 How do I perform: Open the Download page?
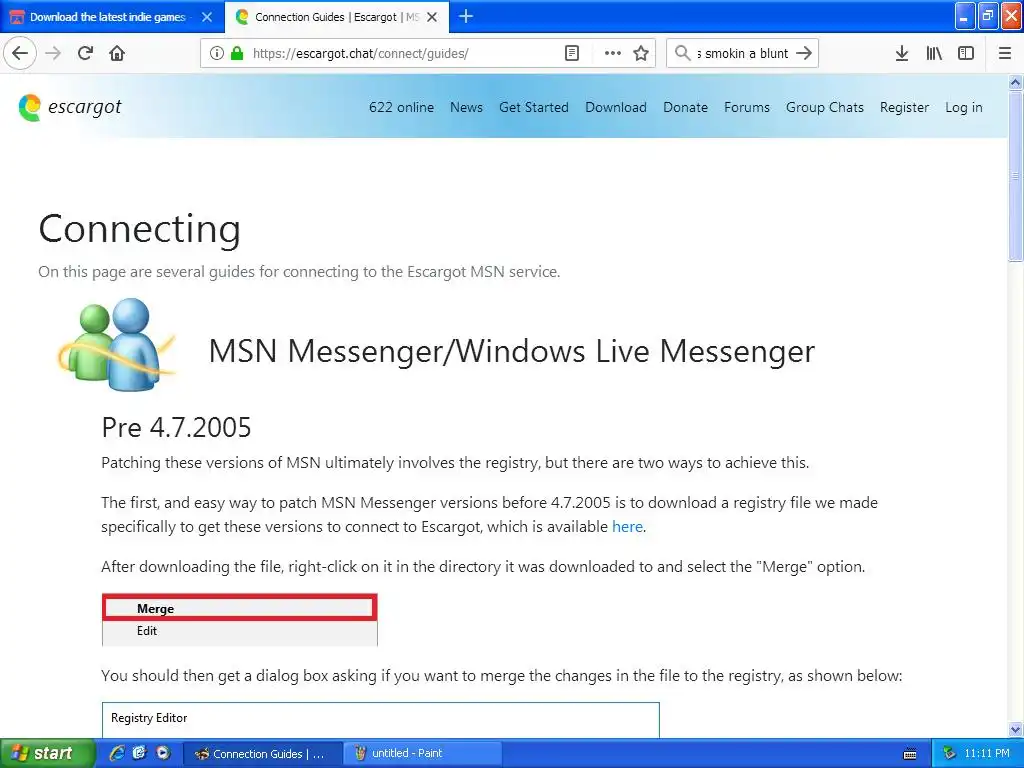pos(616,107)
